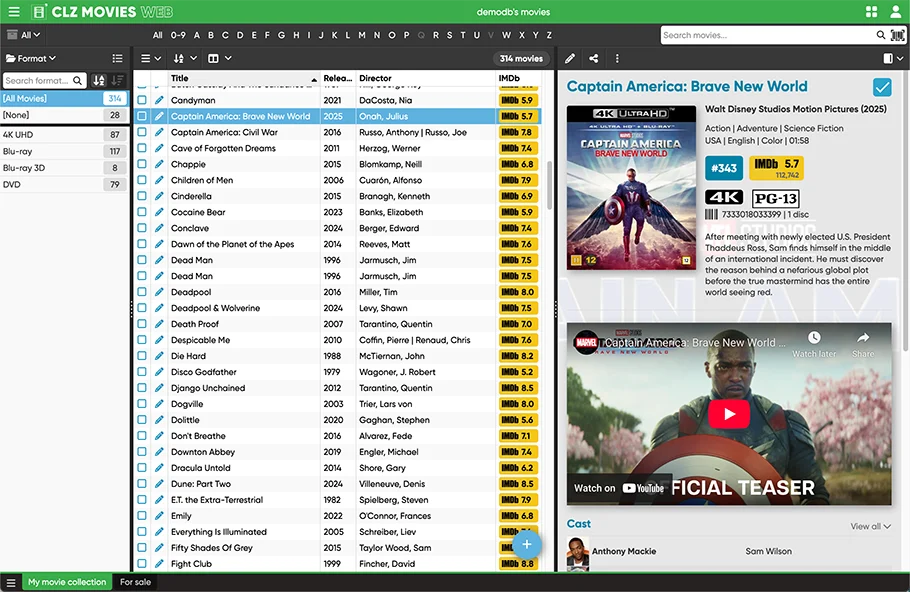910x592 pixels.
Task: Edit Chappie entry via pencil icon
Action: pos(159,164)
